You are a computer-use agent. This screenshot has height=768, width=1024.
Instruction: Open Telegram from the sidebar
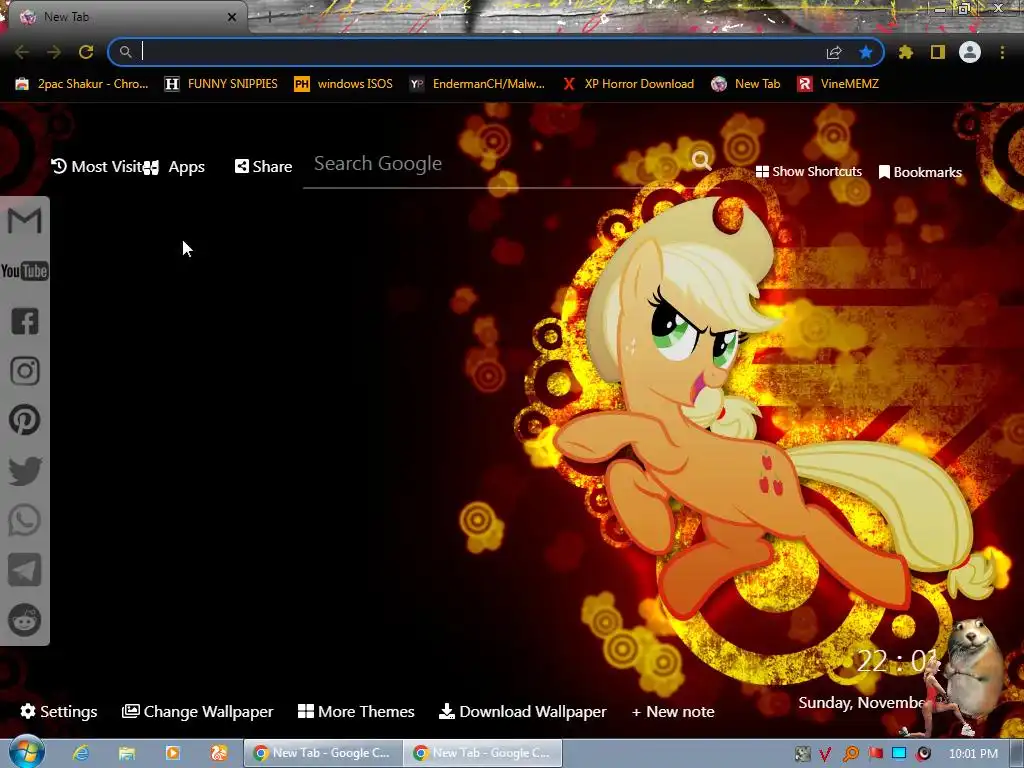tap(25, 570)
